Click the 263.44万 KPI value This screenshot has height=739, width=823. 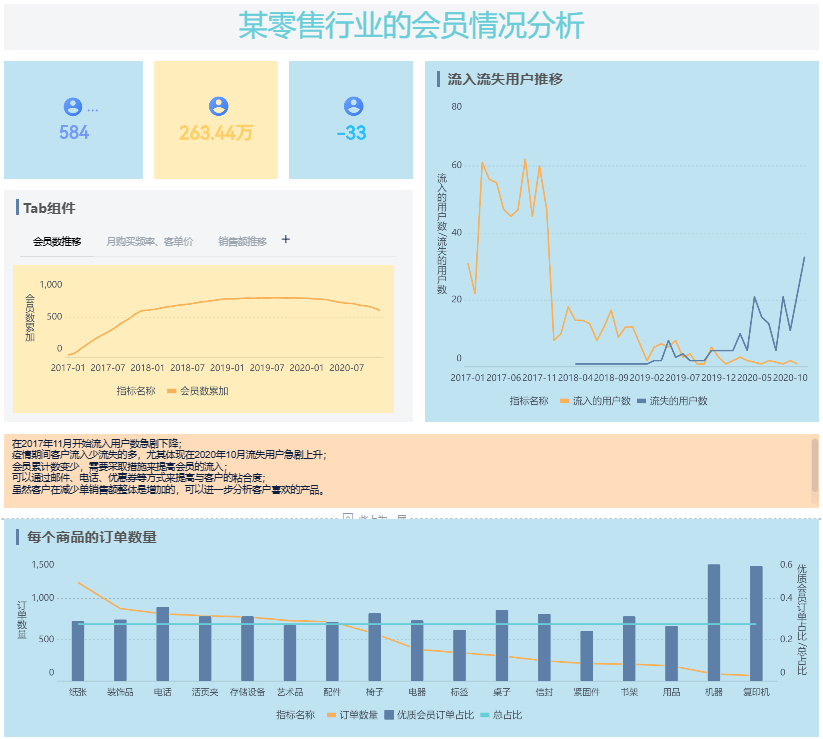(216, 133)
